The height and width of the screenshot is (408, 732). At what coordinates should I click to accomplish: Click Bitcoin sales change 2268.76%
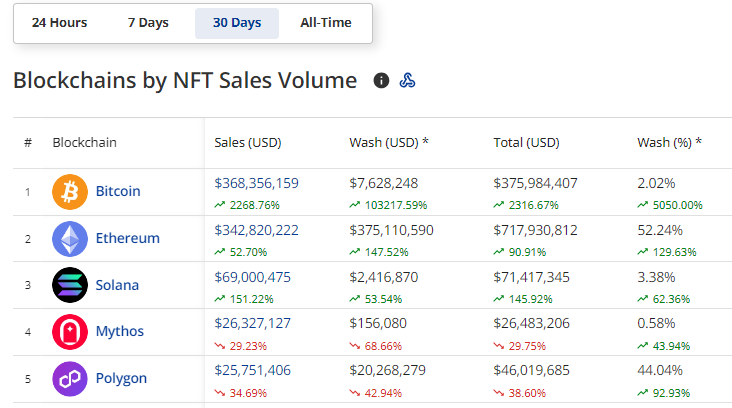point(254,205)
